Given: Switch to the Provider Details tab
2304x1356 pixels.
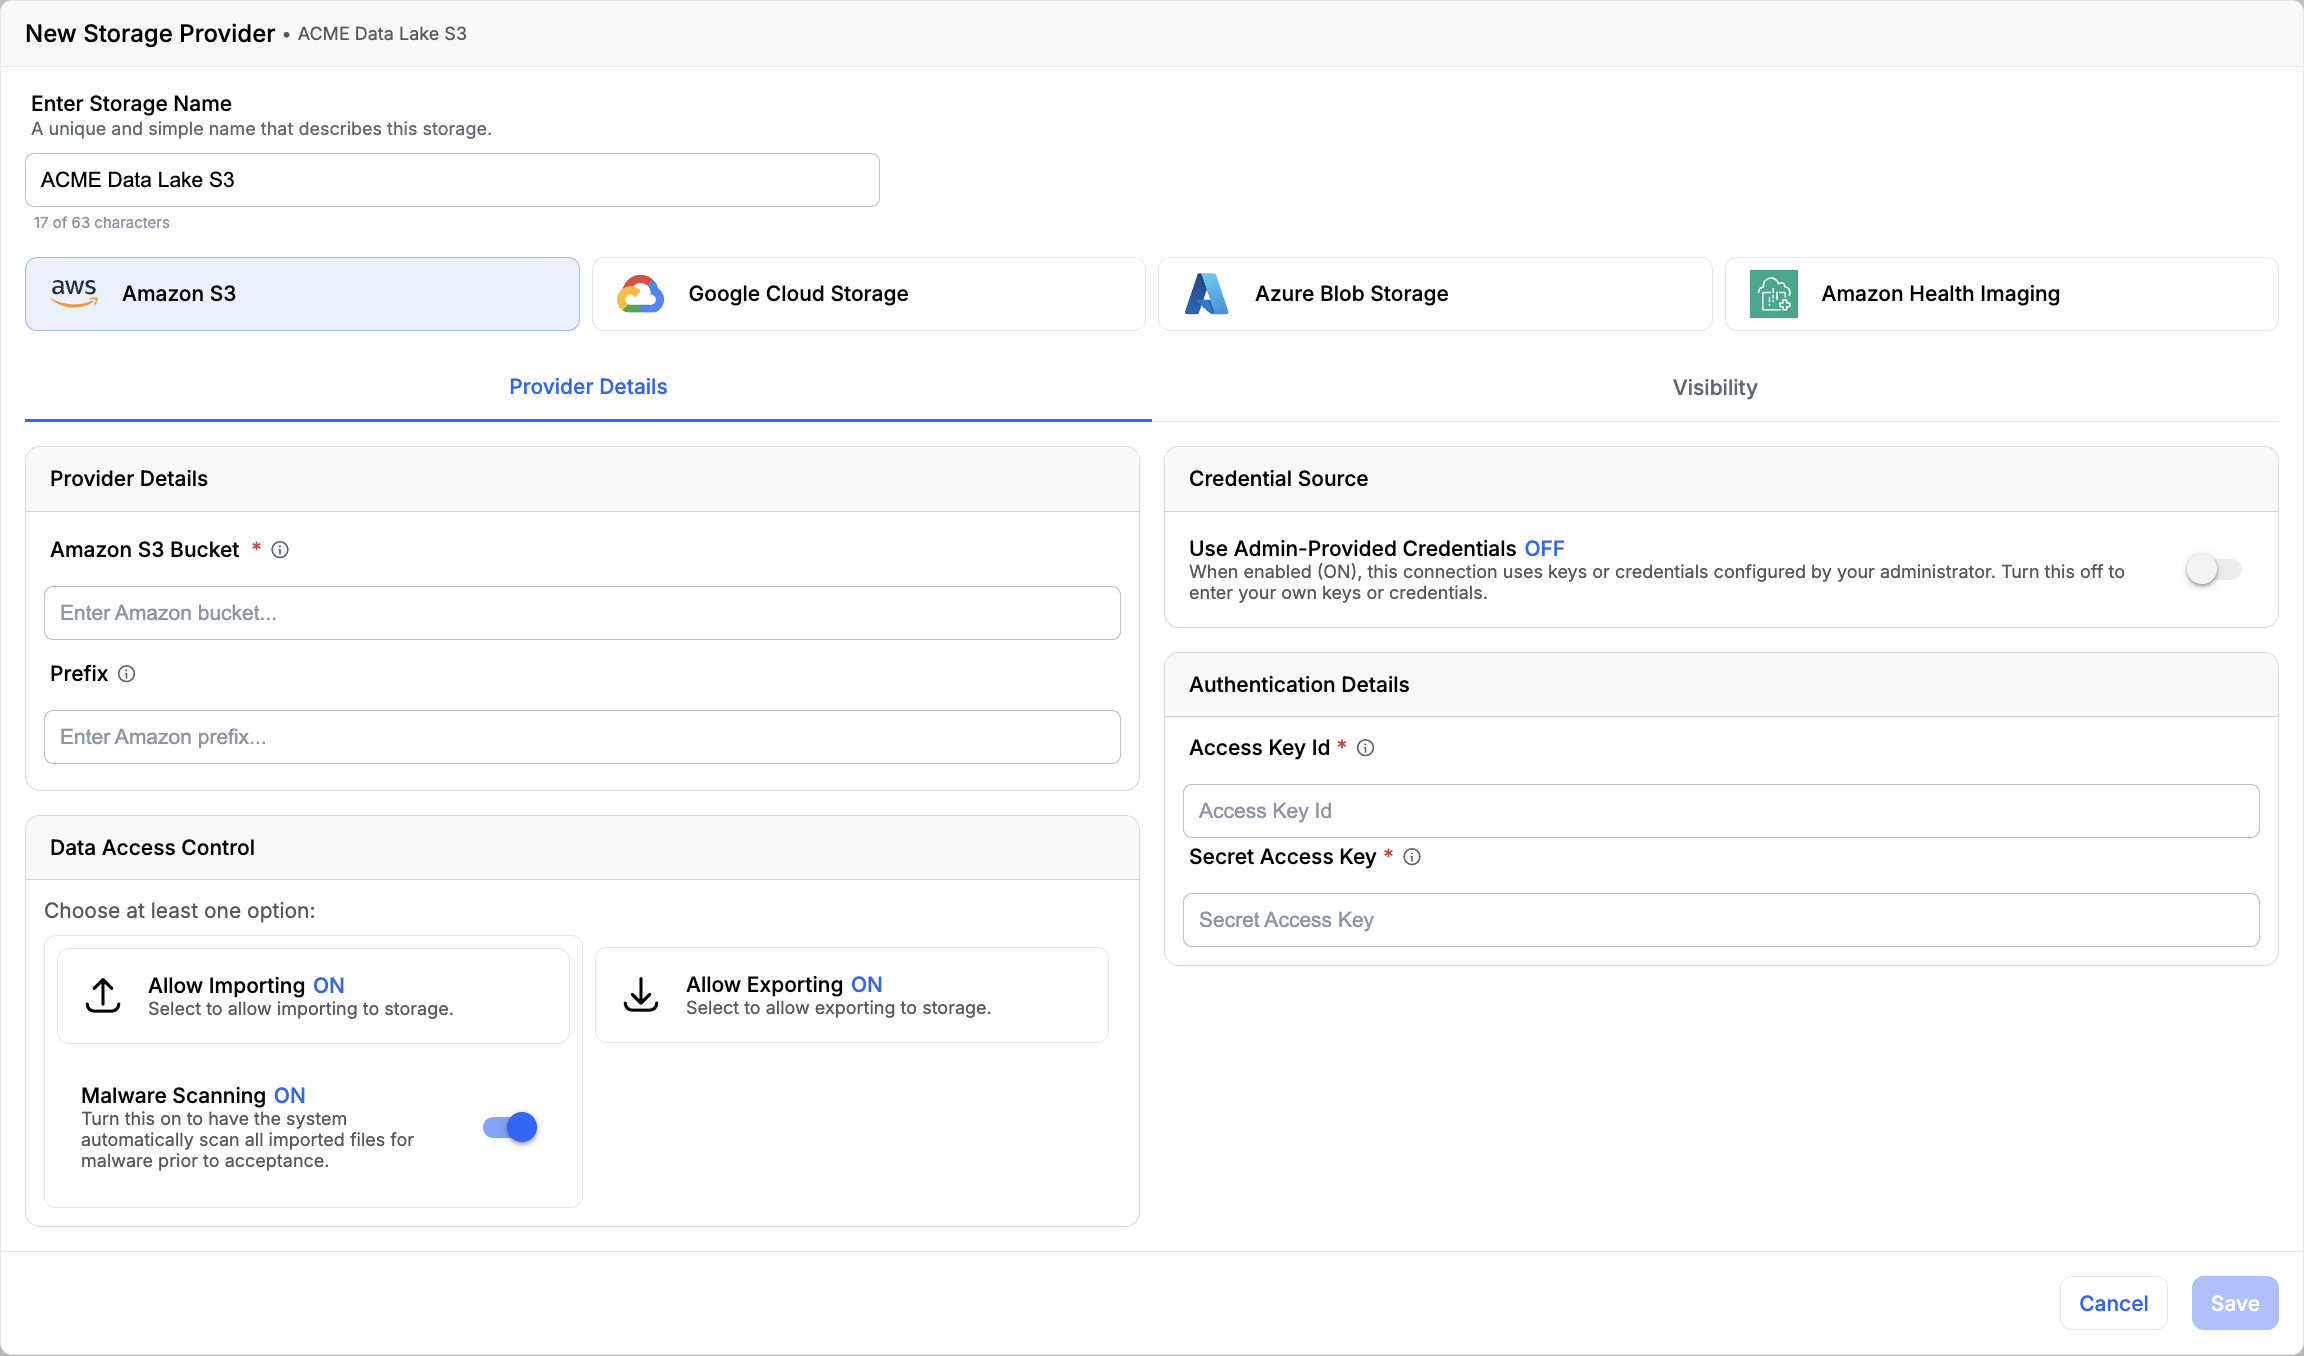Looking at the screenshot, I should click(x=588, y=387).
